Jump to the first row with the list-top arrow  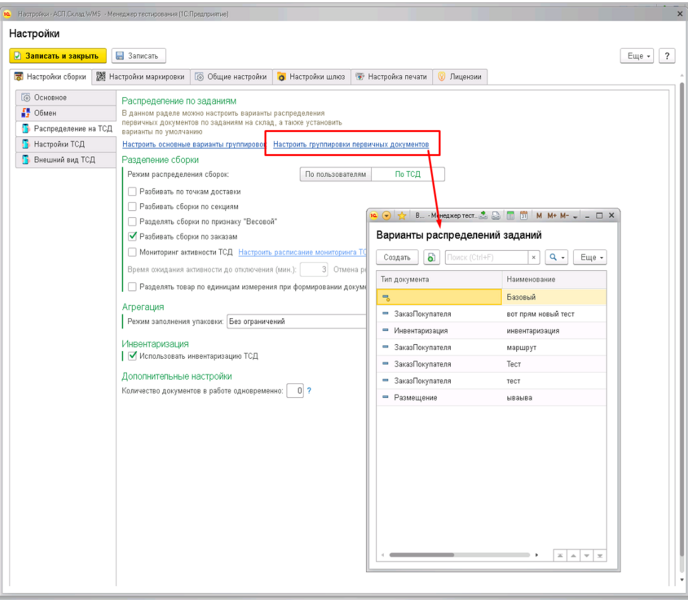(560, 556)
